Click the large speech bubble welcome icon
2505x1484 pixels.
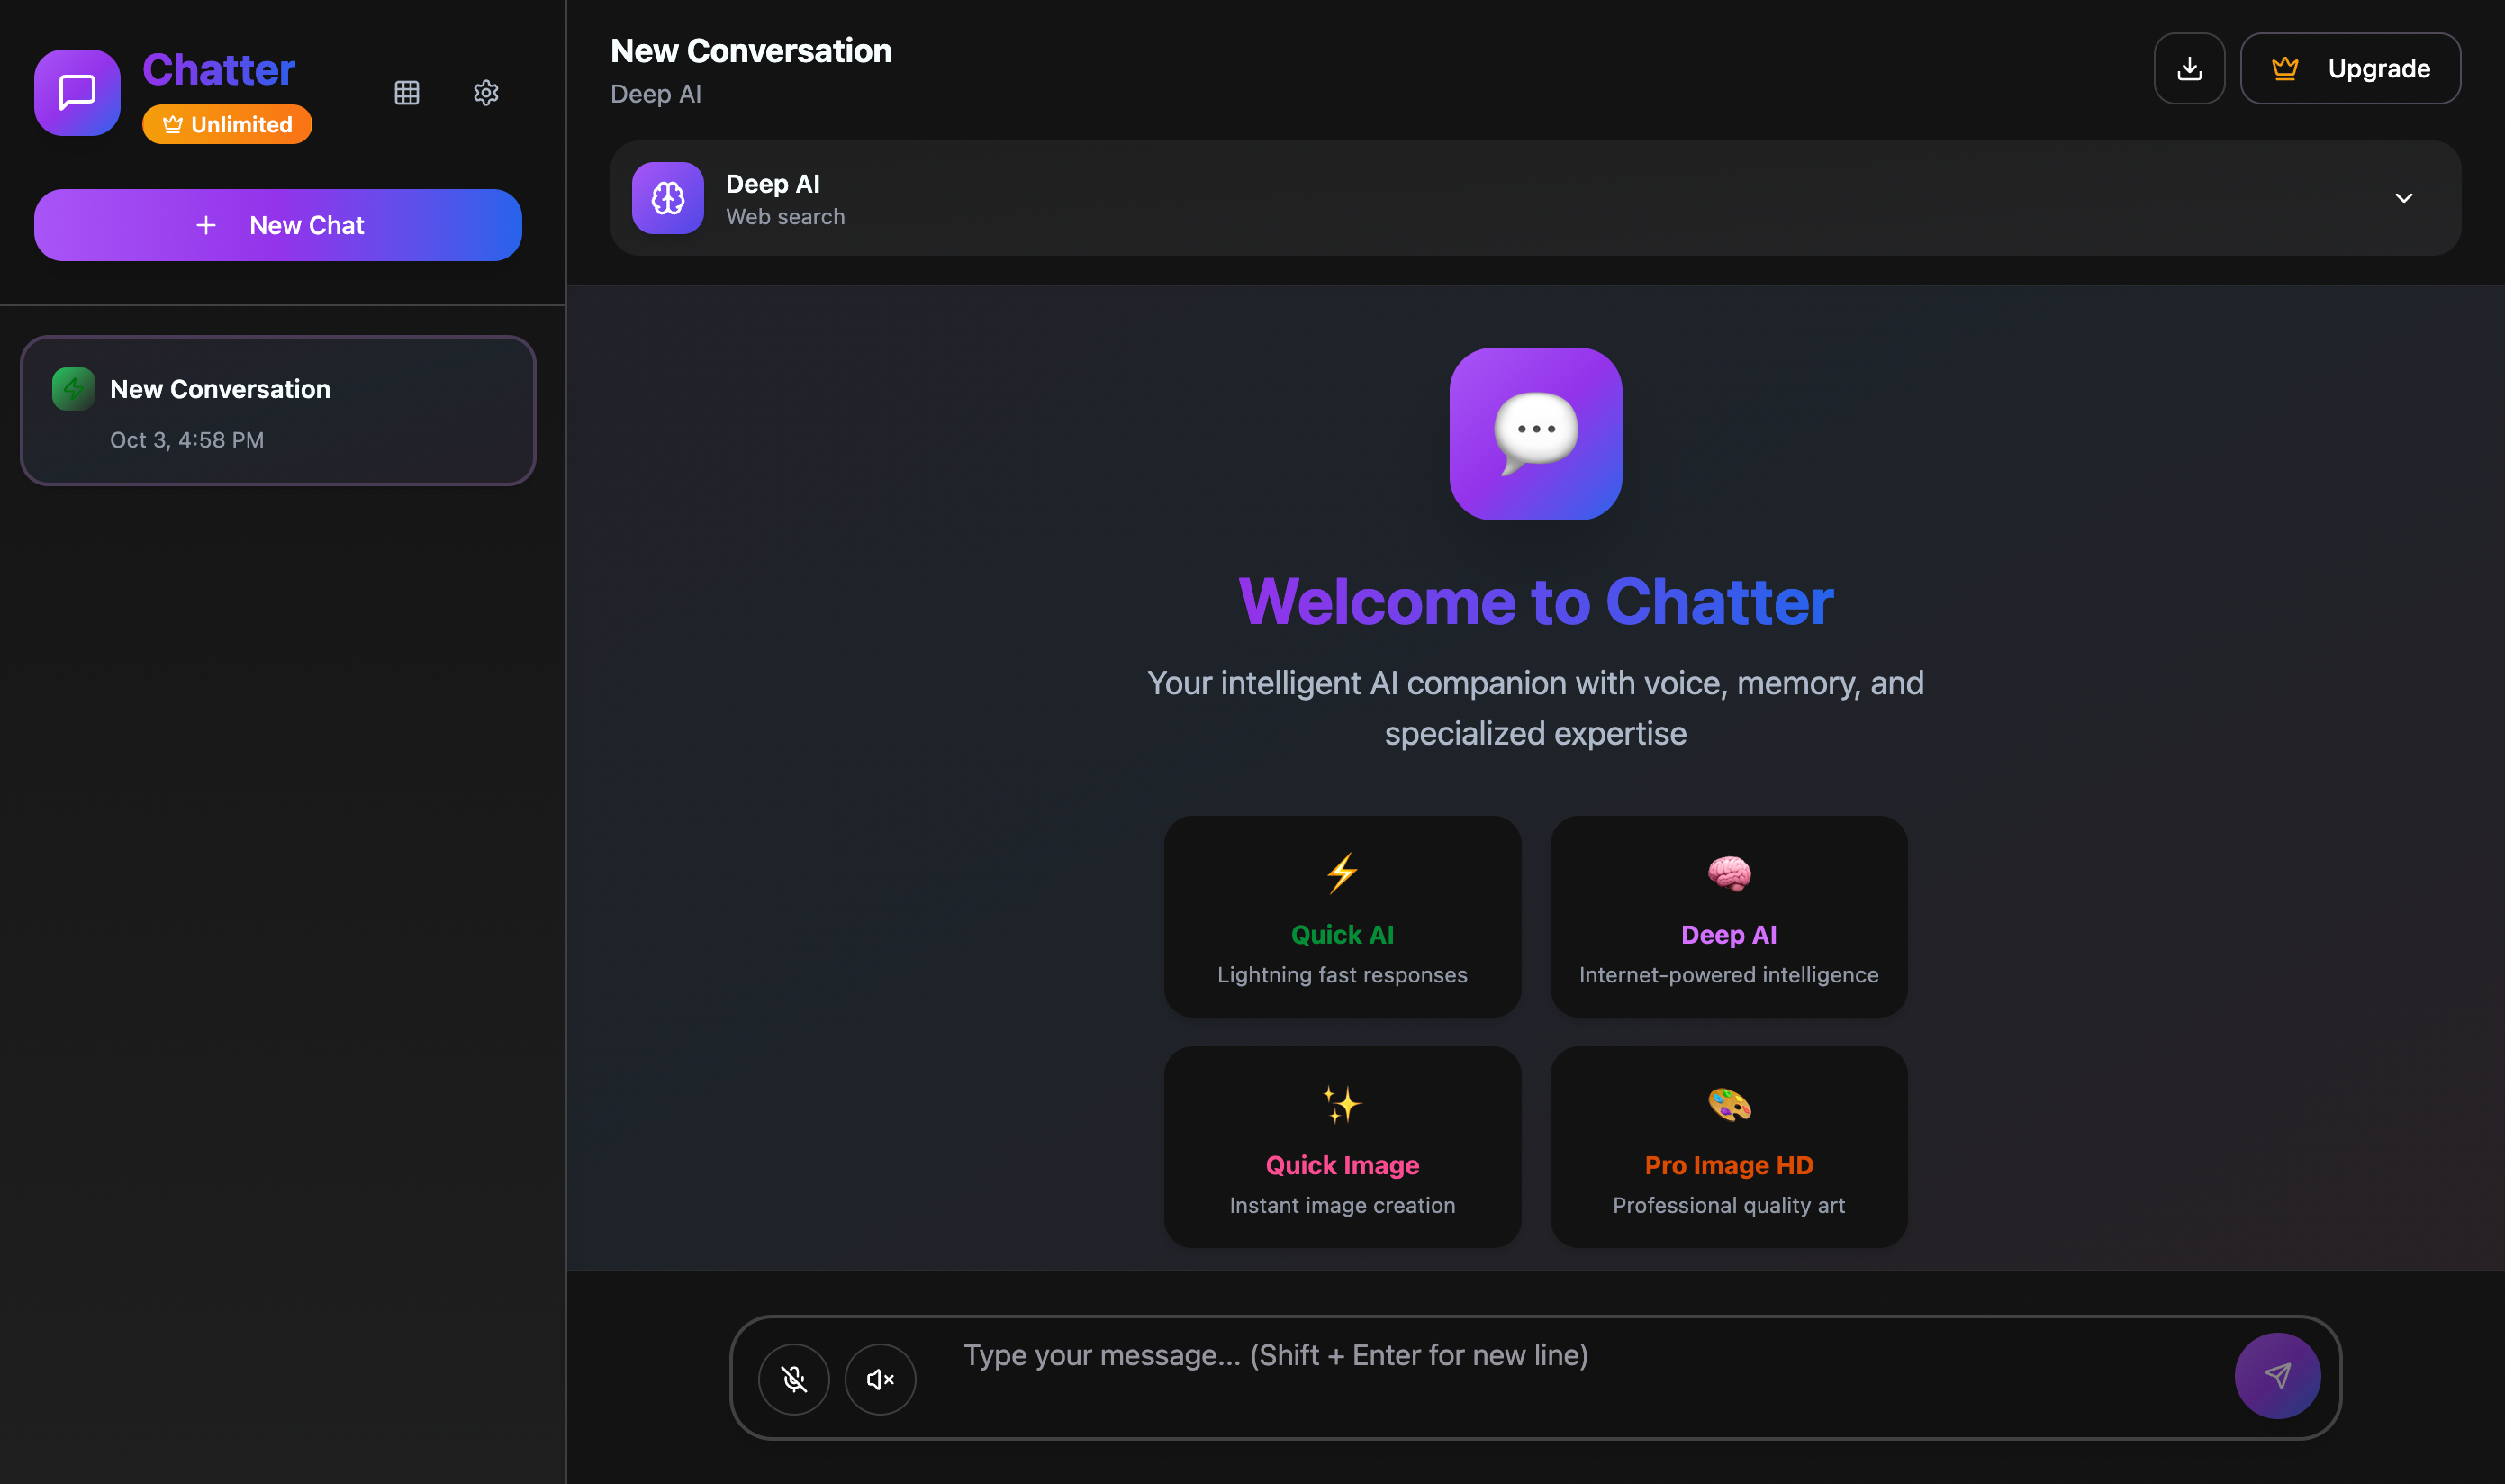pyautogui.click(x=1536, y=434)
